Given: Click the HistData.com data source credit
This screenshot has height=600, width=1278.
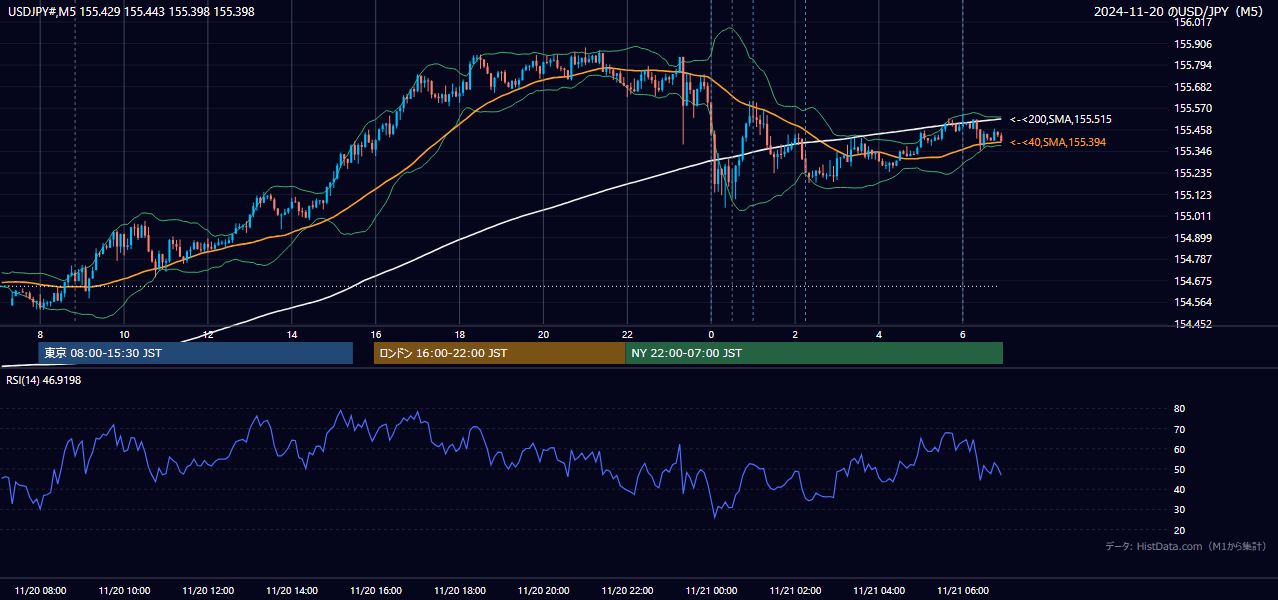Looking at the screenshot, I should click(x=1186, y=546).
